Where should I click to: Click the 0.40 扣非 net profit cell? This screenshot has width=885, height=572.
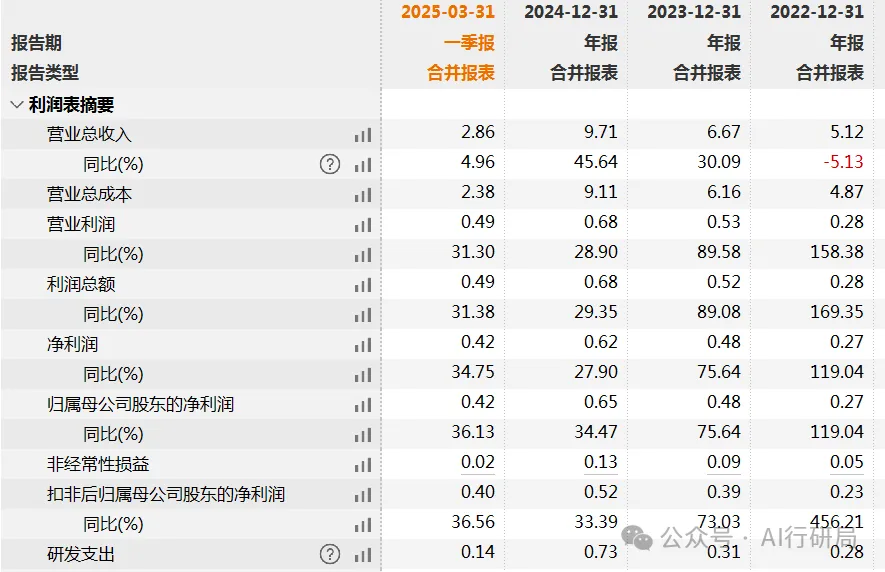click(477, 492)
